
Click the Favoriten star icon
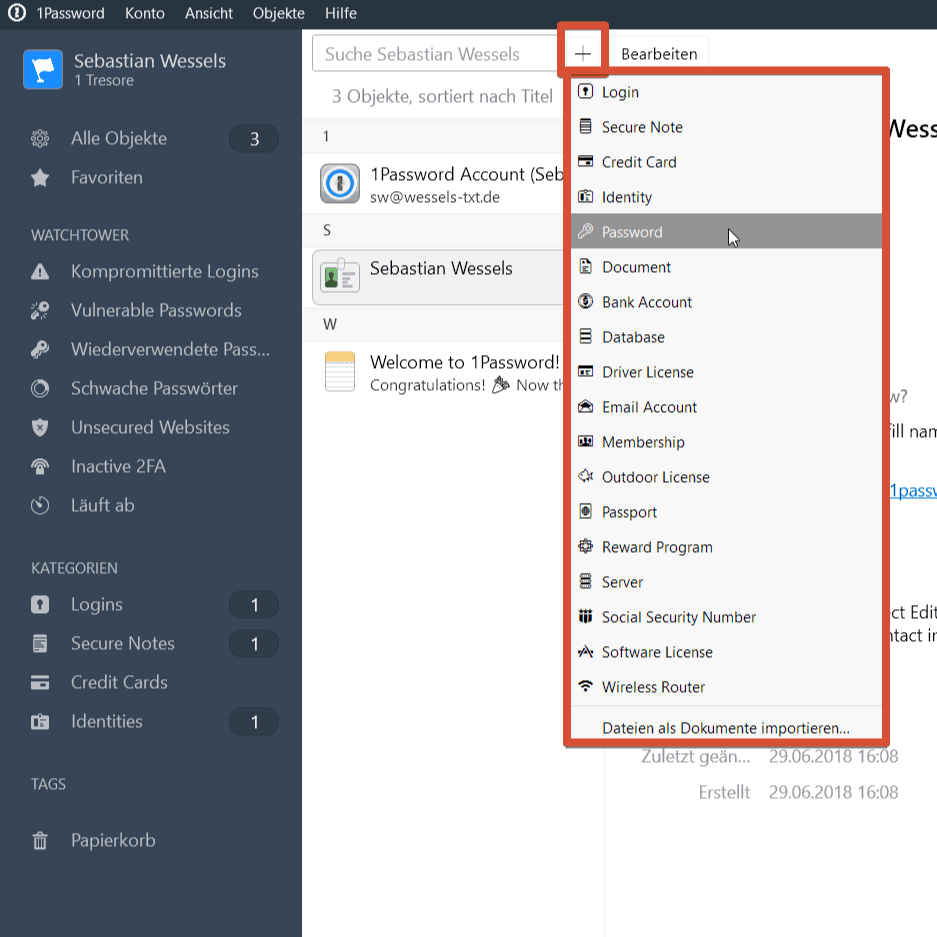point(40,177)
